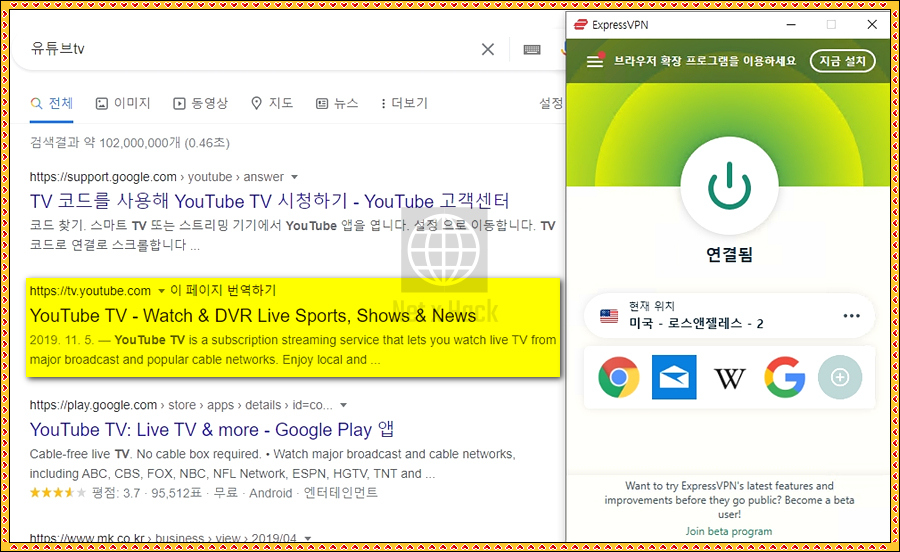This screenshot has width=900, height=552.
Task: Open the on-screen keyboard icon in search bar
Action: 532,49
